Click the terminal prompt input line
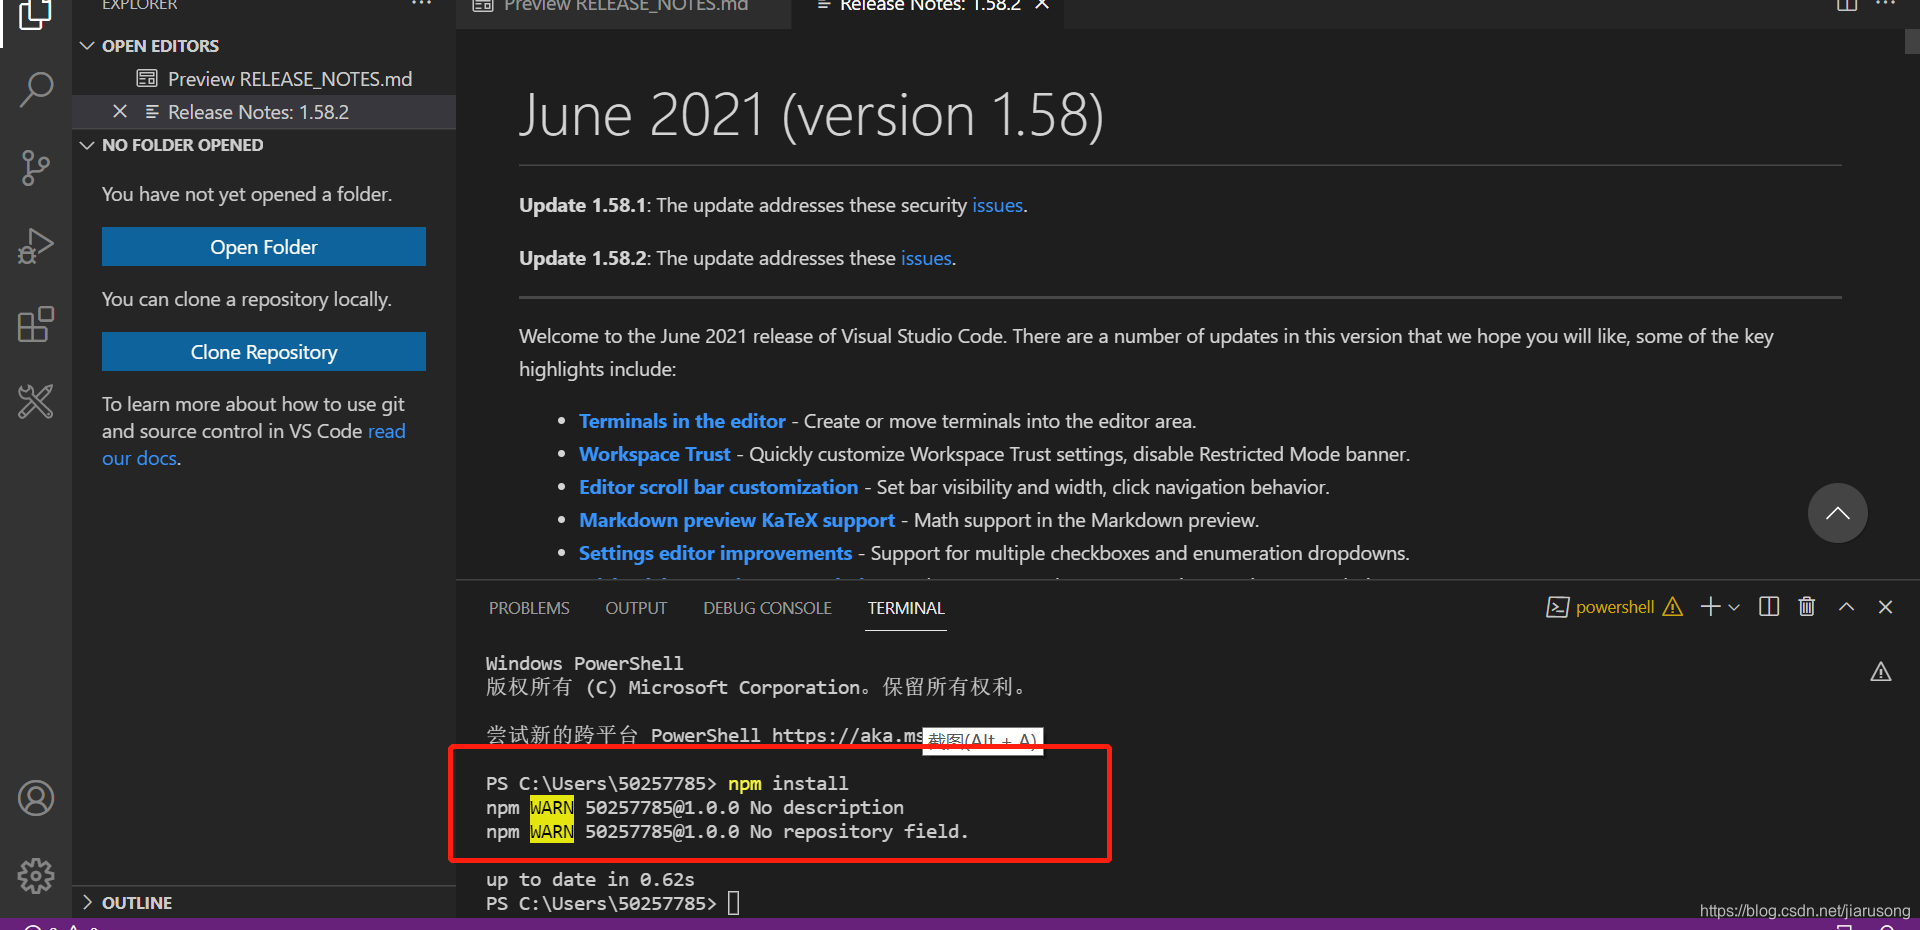Image resolution: width=1920 pixels, height=930 pixels. point(612,903)
